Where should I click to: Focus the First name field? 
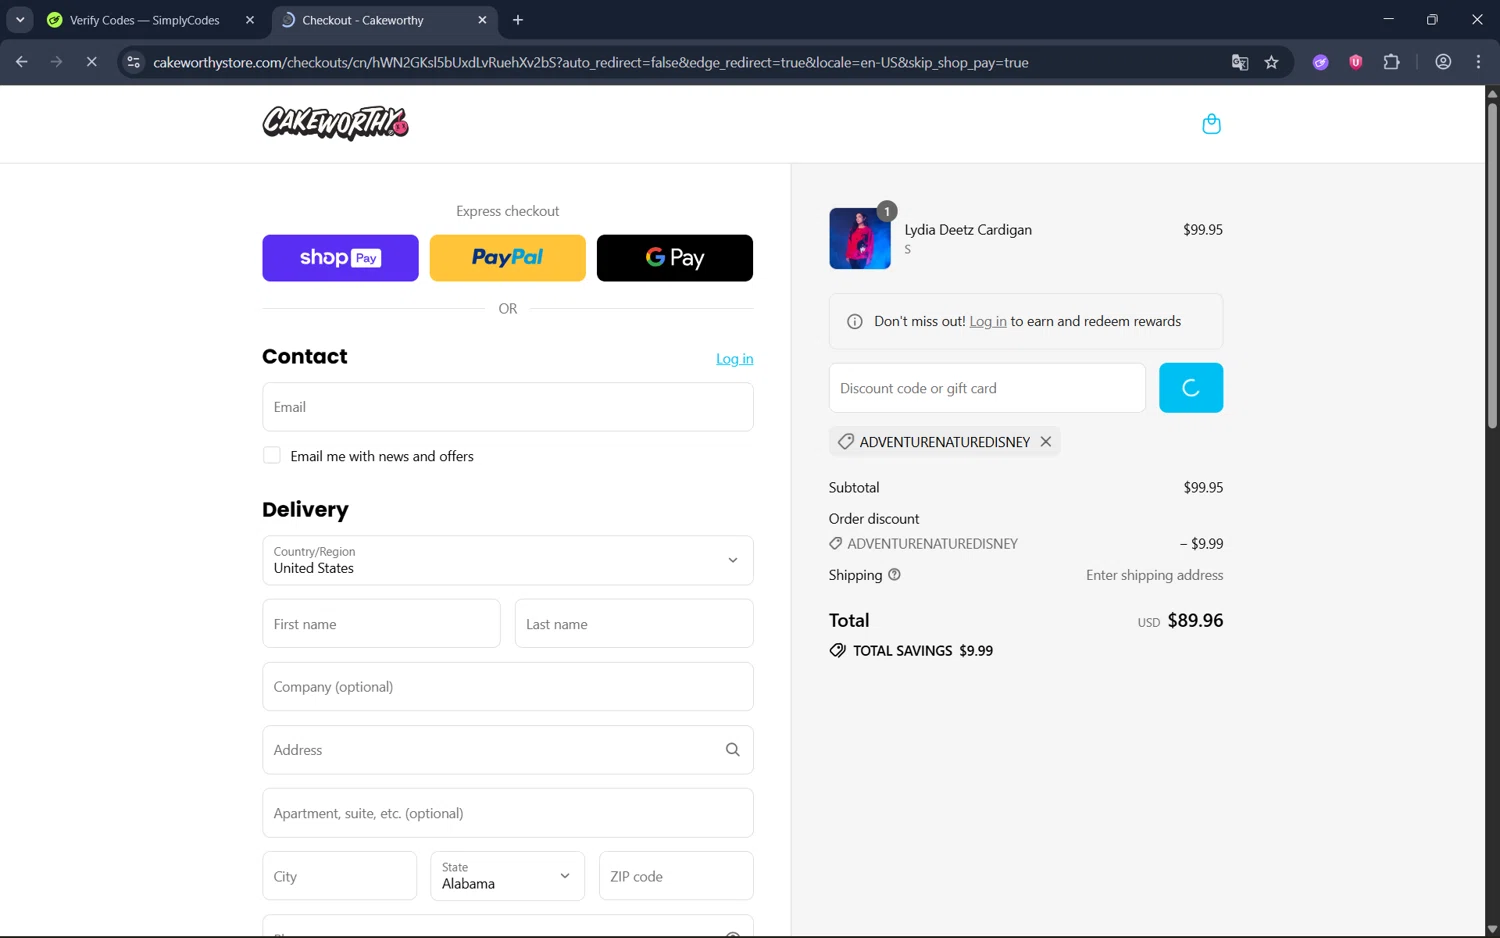(381, 624)
